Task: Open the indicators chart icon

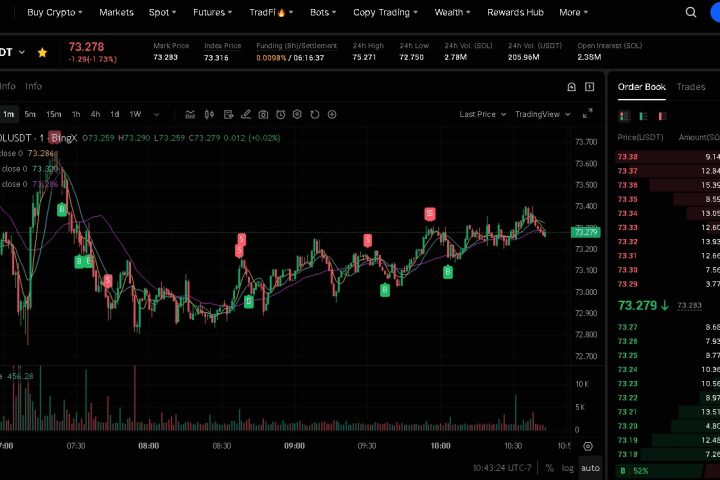Action: [190, 114]
